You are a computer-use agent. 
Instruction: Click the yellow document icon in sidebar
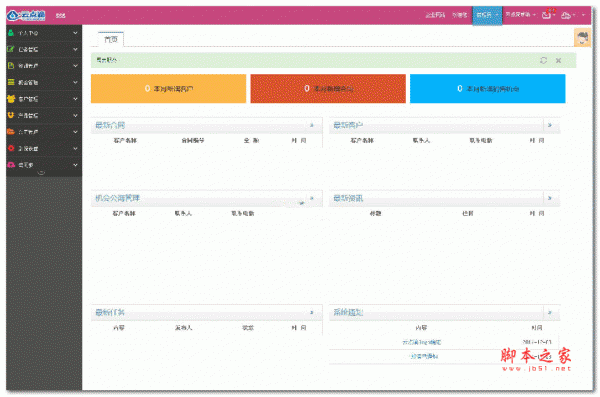11,66
